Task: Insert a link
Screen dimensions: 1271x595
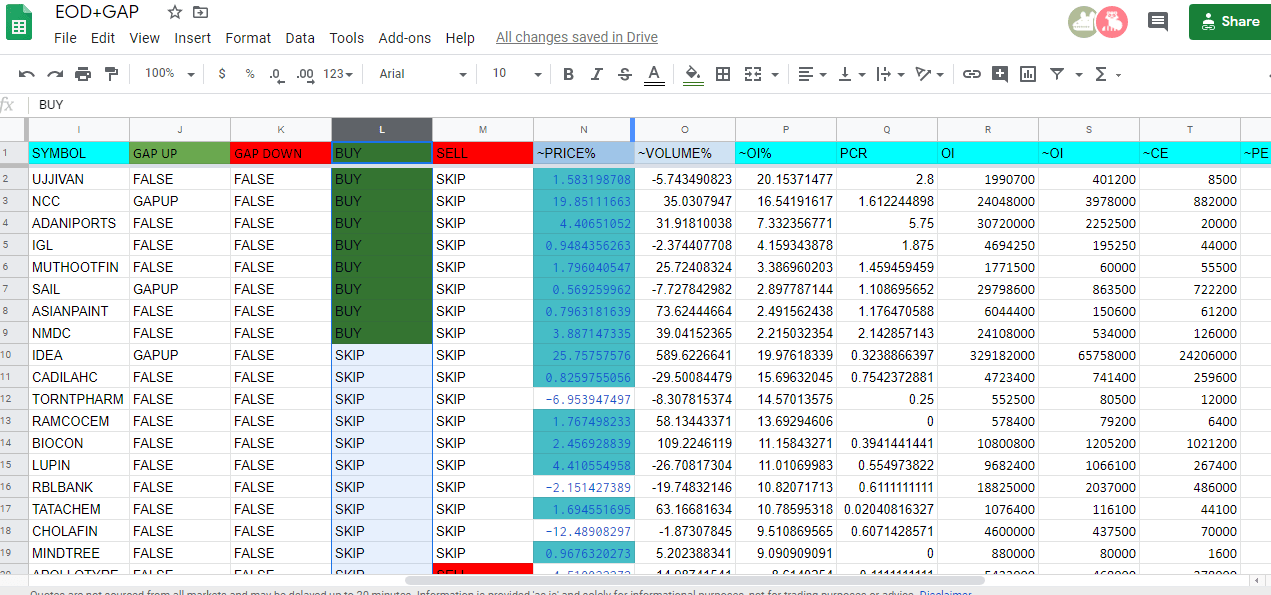Action: click(971, 74)
